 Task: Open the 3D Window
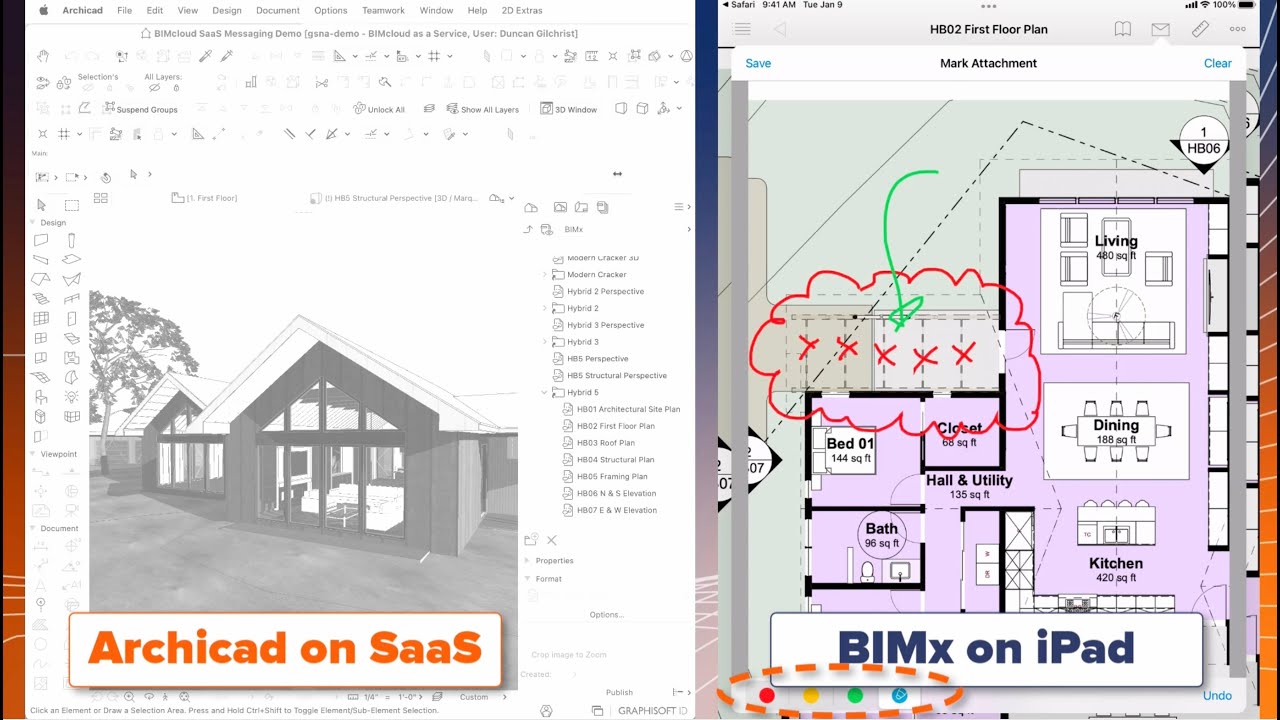click(569, 109)
